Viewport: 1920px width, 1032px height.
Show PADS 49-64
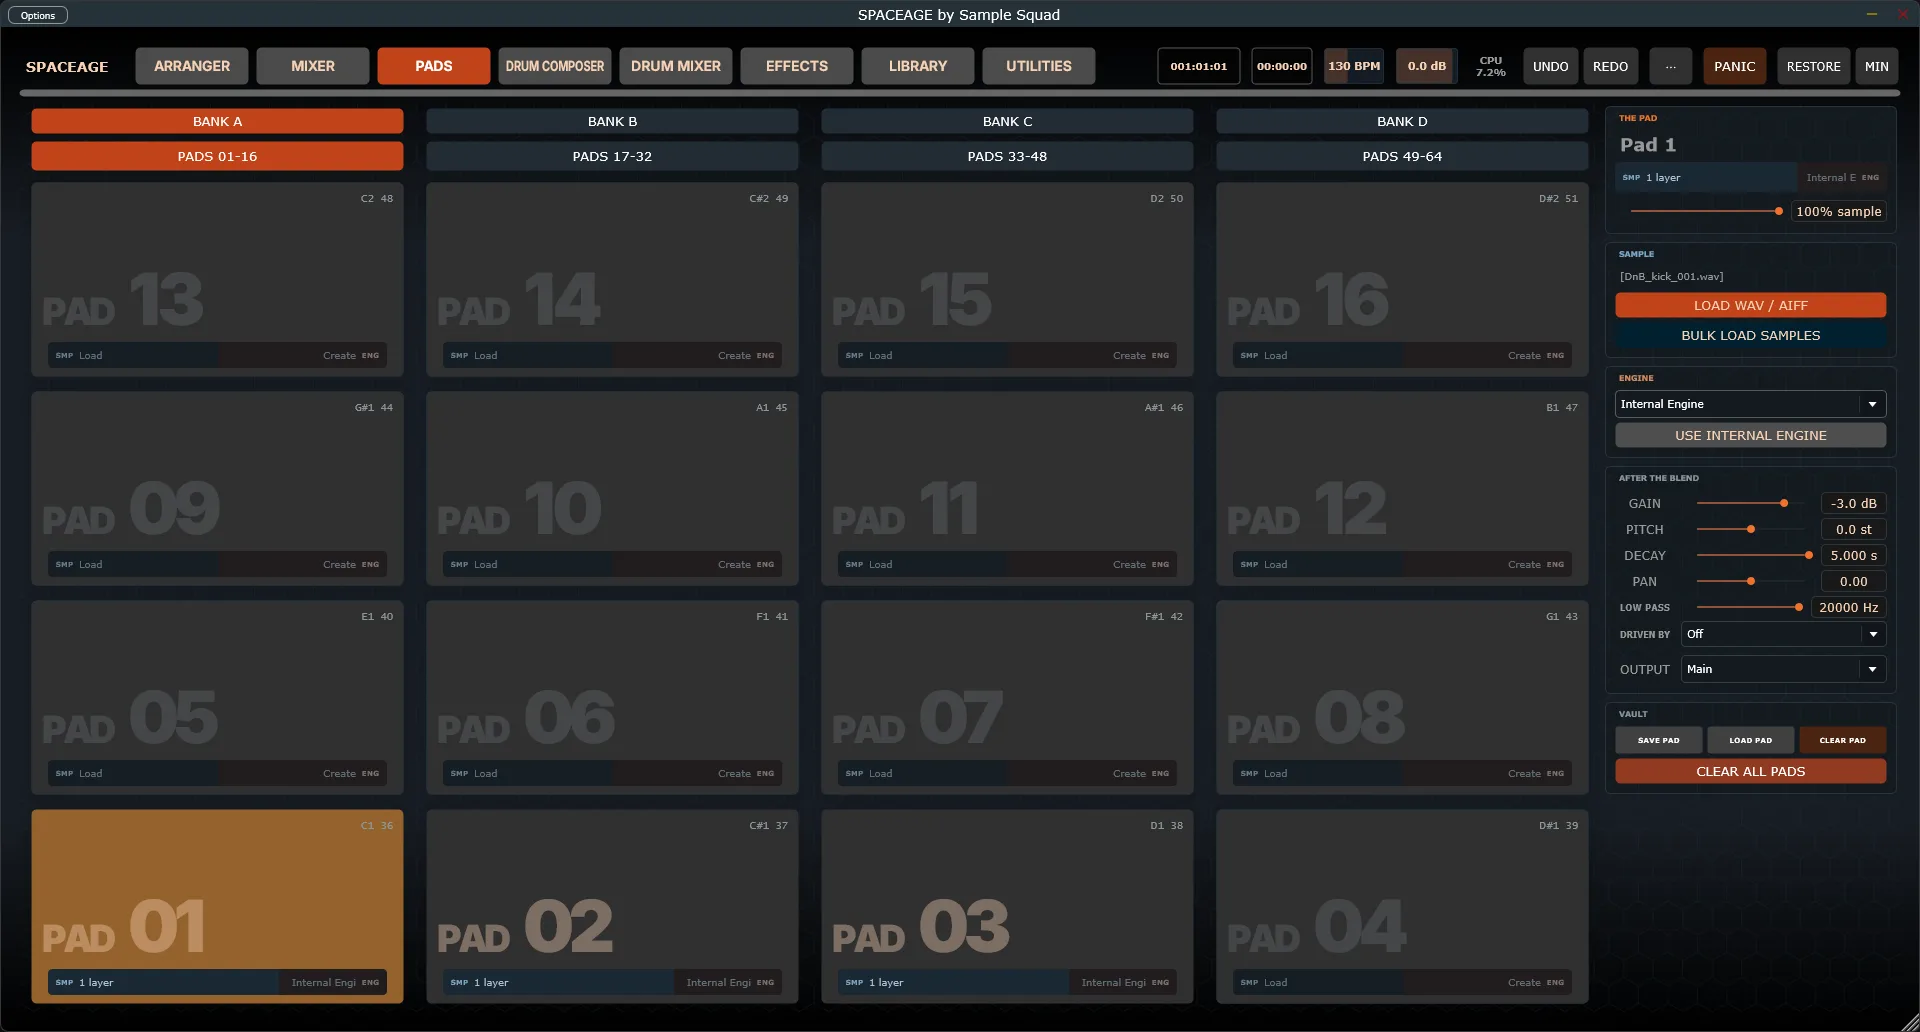coord(1402,156)
